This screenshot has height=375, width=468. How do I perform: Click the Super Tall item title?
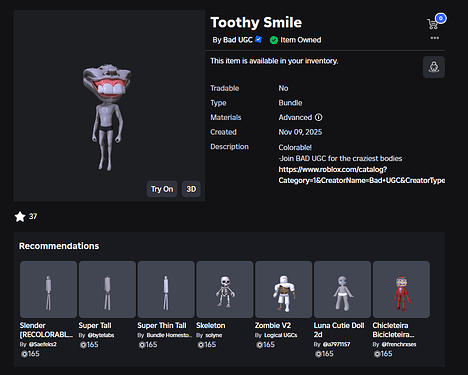tap(95, 325)
